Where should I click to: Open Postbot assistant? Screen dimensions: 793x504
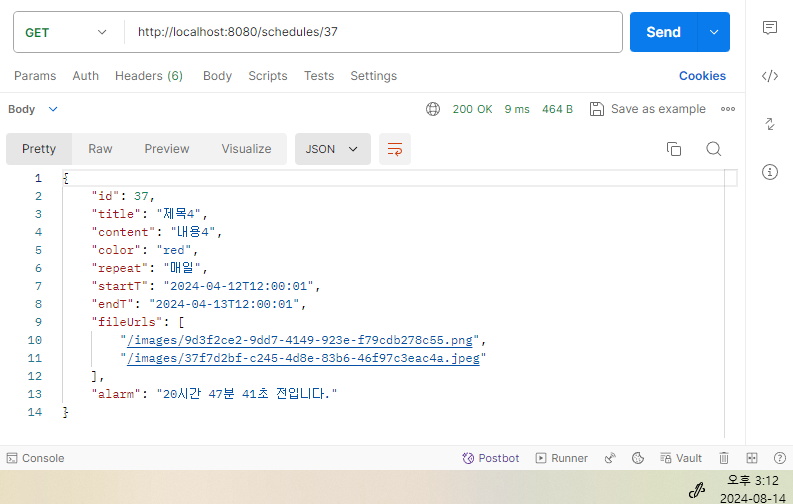coord(491,458)
